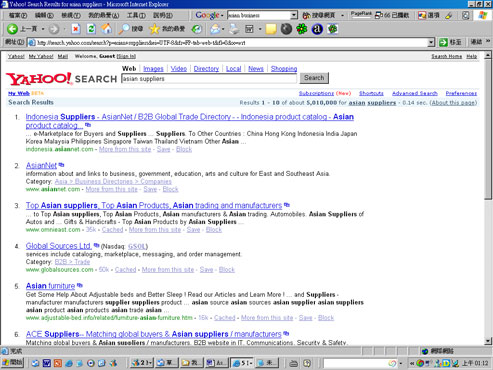
Task: Click the page vertical scrollbar down arrow
Action: pyautogui.click(x=488, y=341)
